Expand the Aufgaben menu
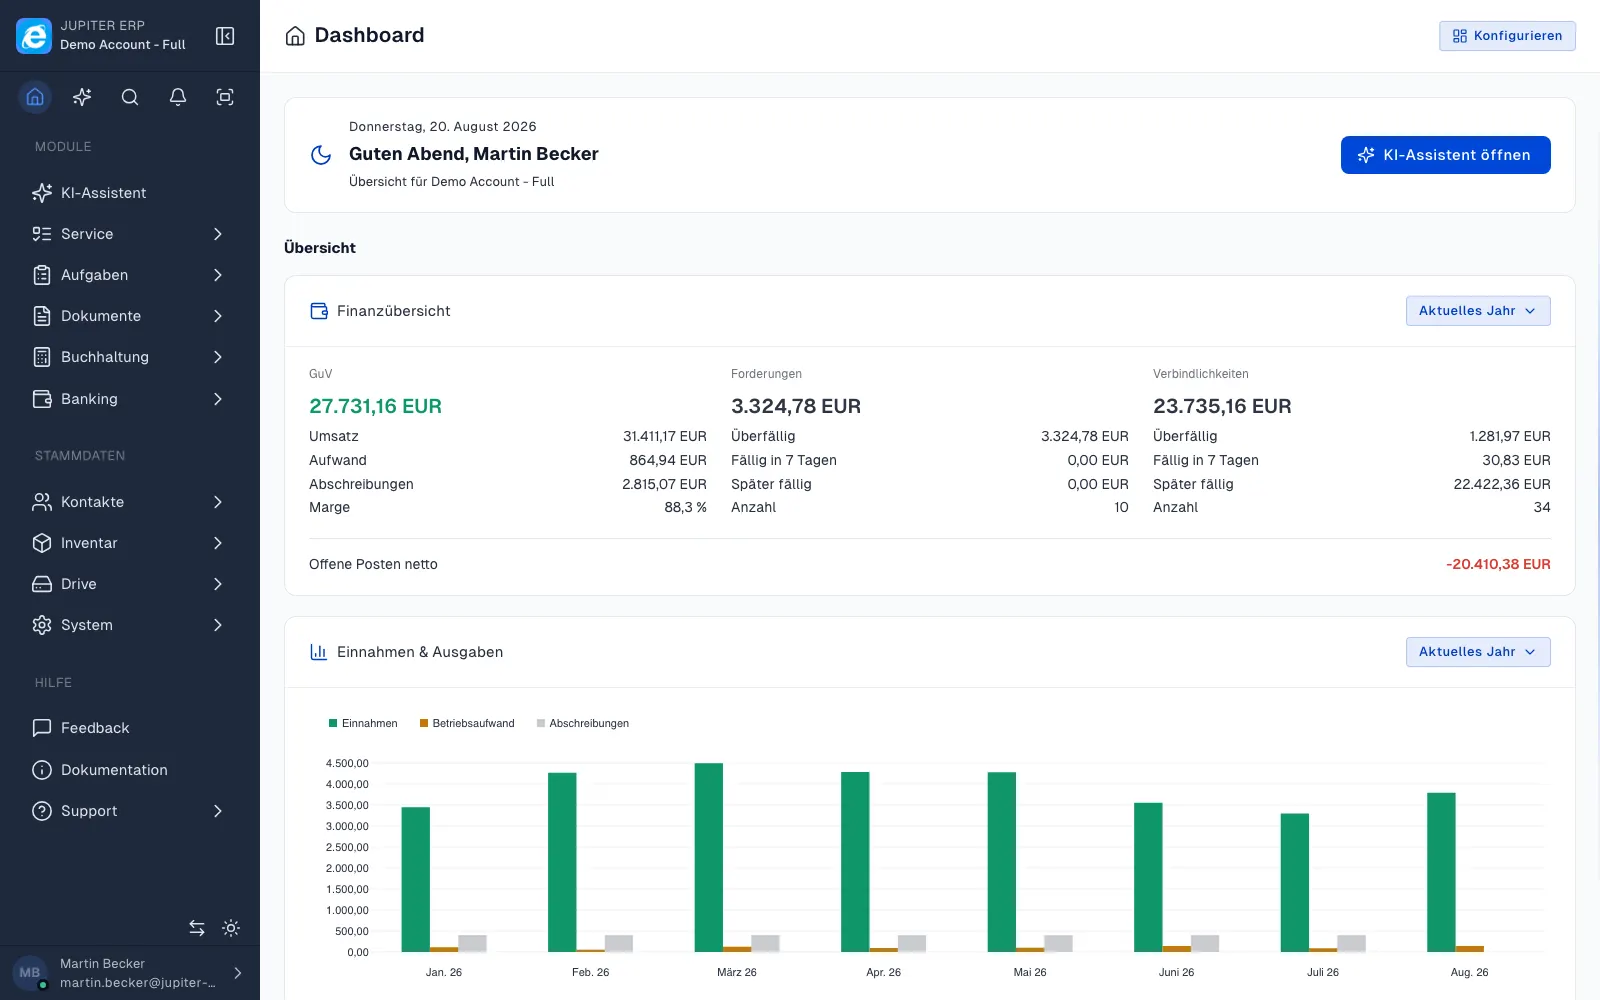The height and width of the screenshot is (1000, 1600). (x=130, y=275)
